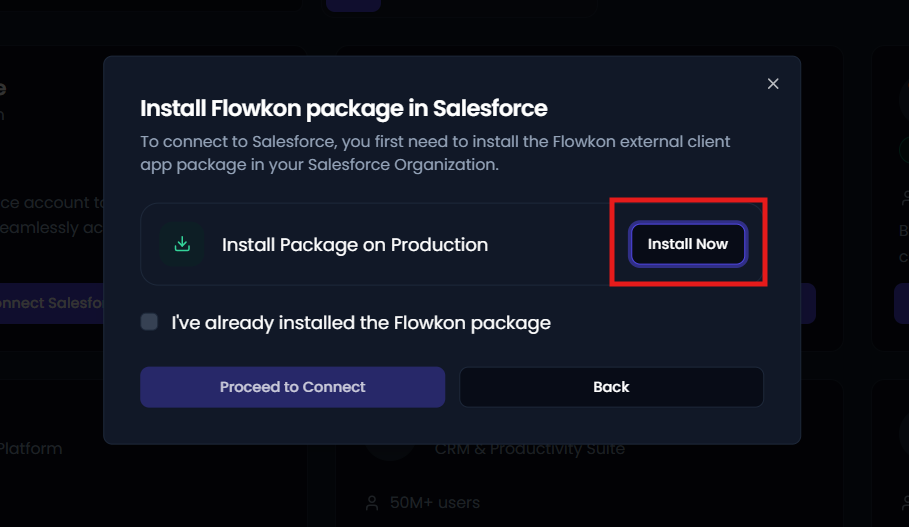Click the CRM & Productivity Suite subtitle
Viewport: 909px width, 527px height.
[530, 449]
